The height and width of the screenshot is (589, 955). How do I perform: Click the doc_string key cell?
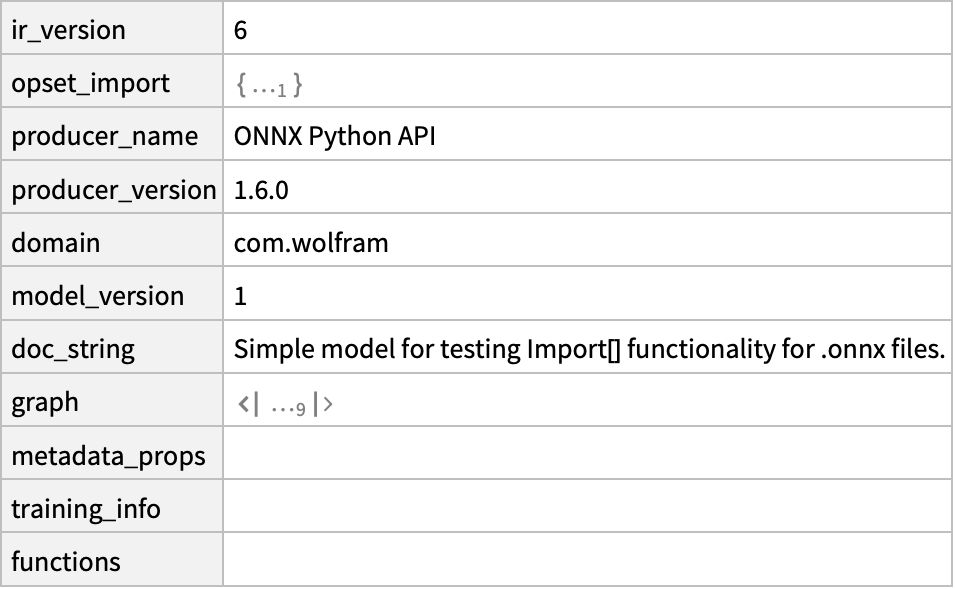[112, 346]
